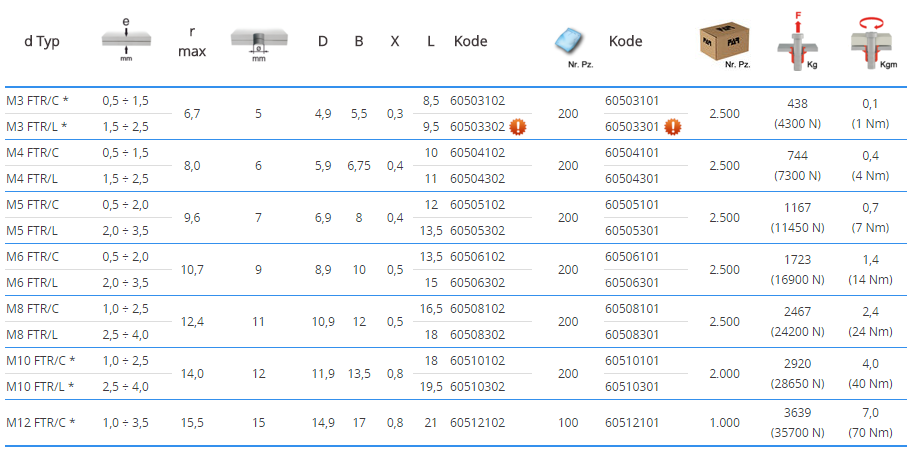Open the M12 code 60512101
913x450 pixels.
[633, 423]
